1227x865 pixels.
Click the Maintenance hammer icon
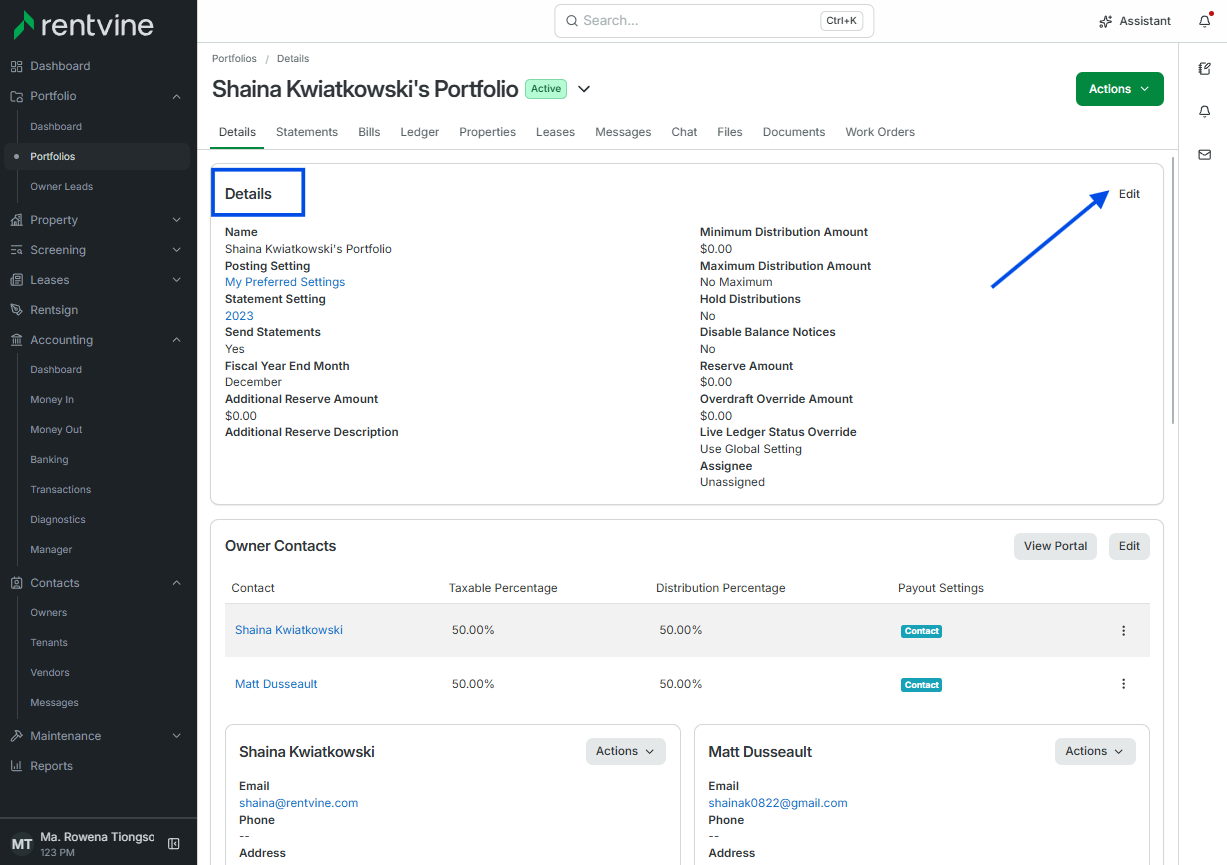pyautogui.click(x=16, y=736)
